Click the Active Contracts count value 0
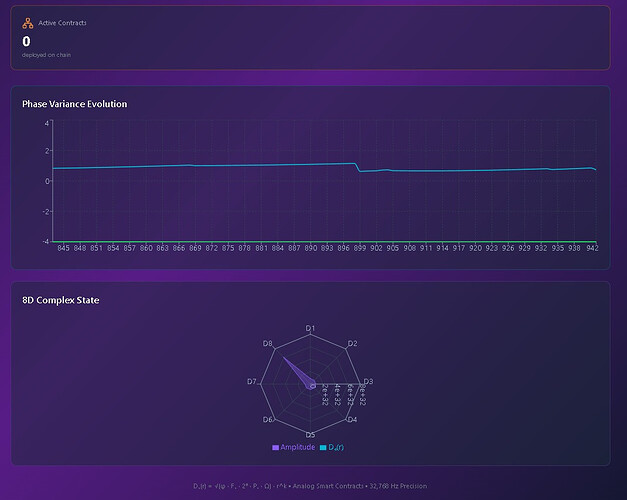Viewport: 627px width, 500px height. click(27, 41)
